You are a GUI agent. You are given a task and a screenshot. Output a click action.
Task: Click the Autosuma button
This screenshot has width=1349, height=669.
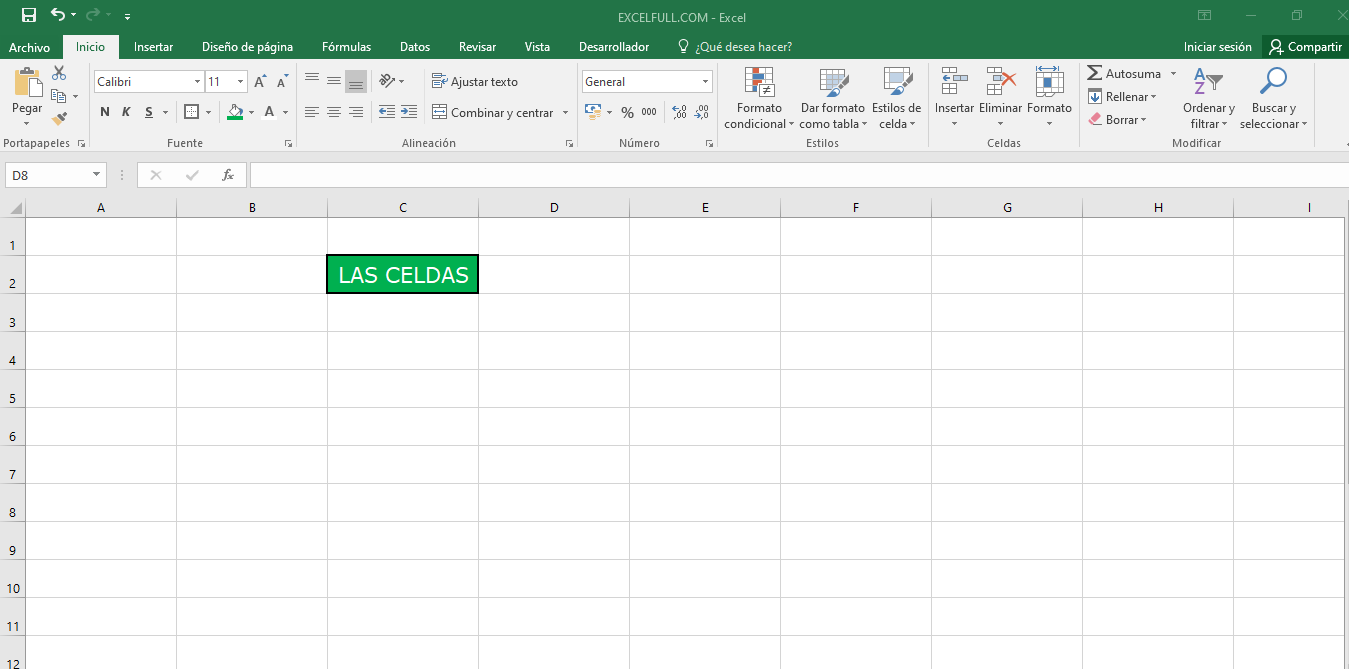[x=1124, y=74]
